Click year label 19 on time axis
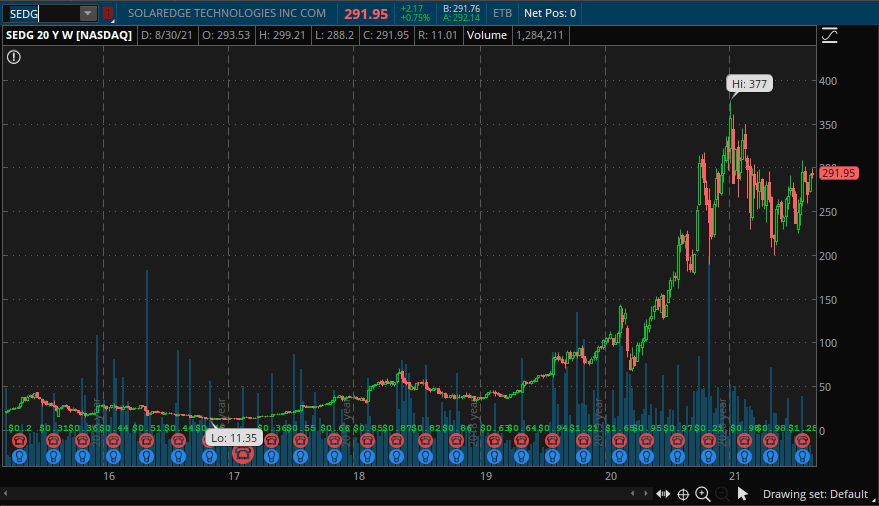Viewport: 879px width, 506px height. [x=486, y=476]
